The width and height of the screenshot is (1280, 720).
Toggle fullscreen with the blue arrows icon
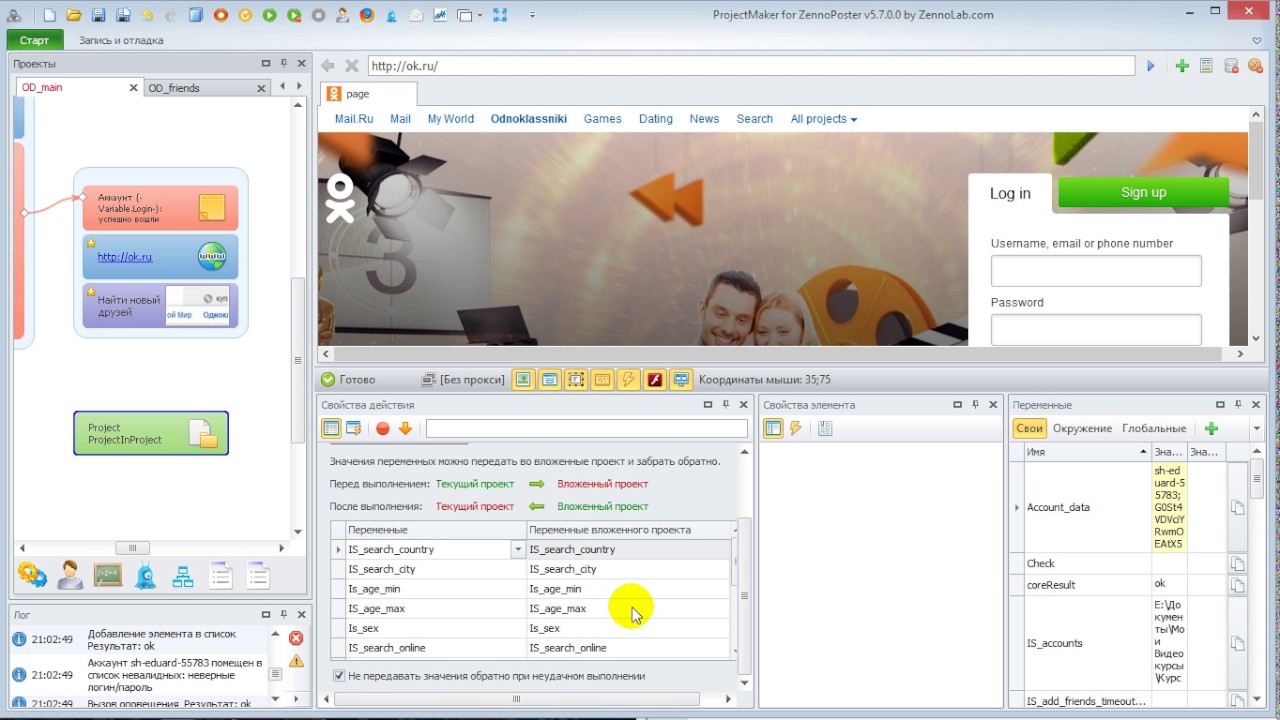[x=500, y=15]
